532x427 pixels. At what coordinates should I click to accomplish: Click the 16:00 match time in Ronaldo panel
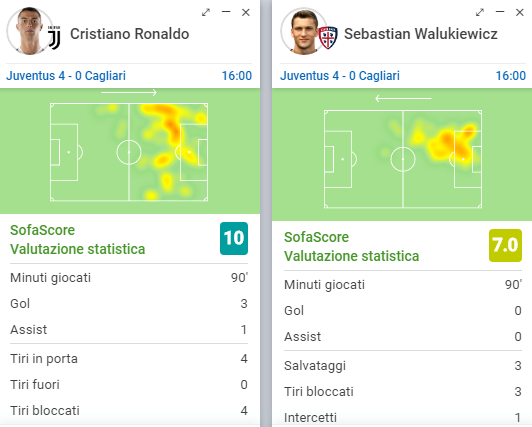[237, 76]
